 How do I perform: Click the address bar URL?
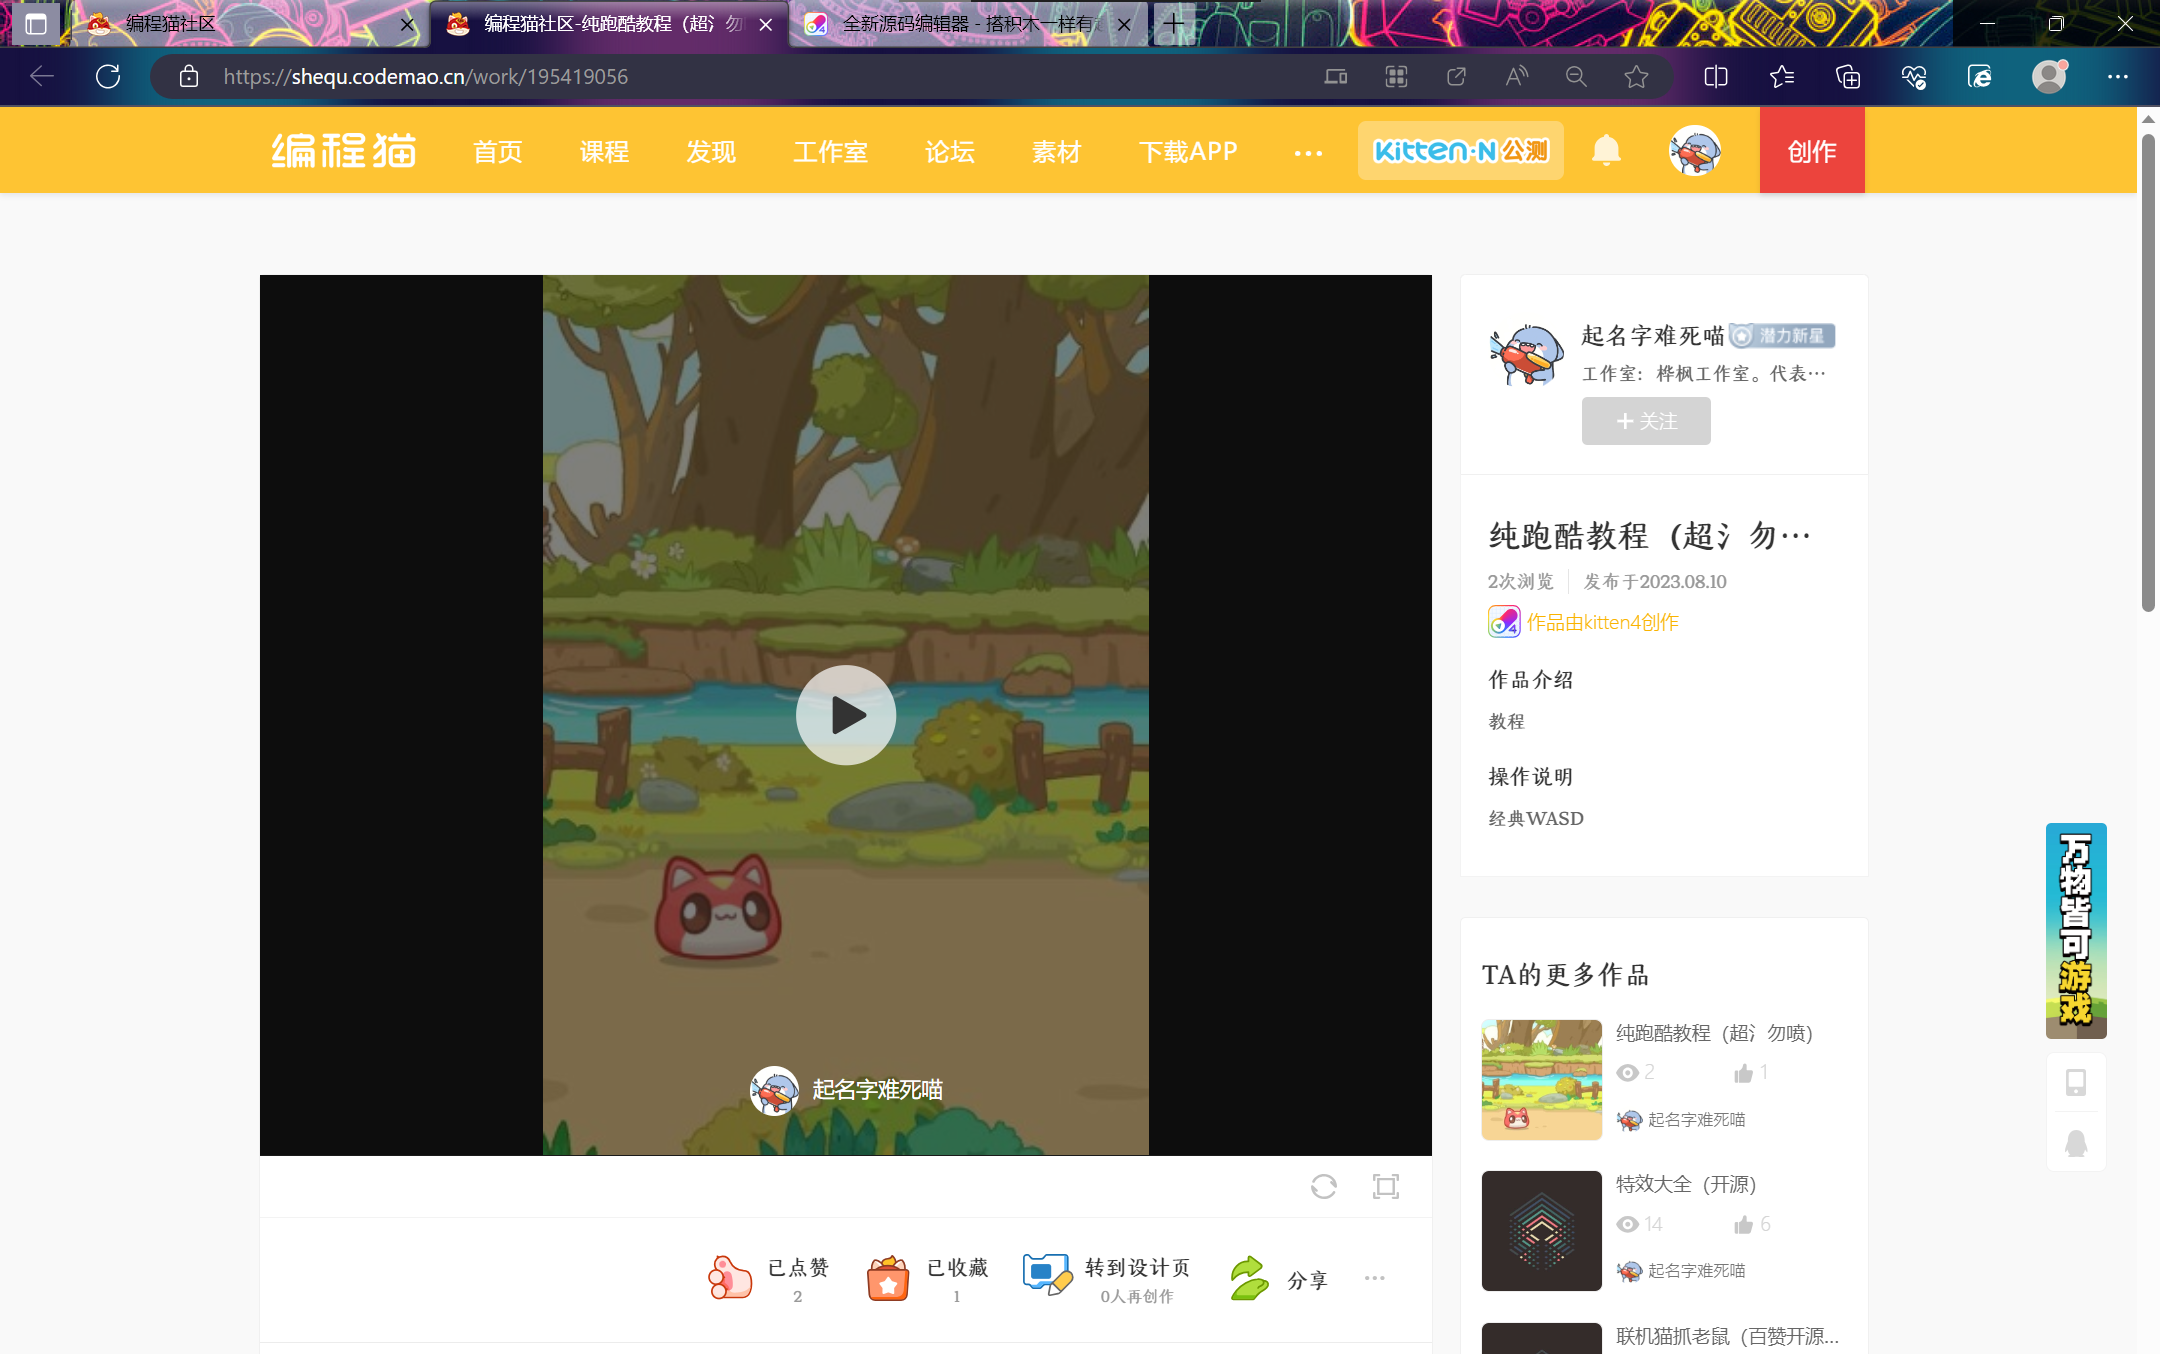pyautogui.click(x=426, y=77)
